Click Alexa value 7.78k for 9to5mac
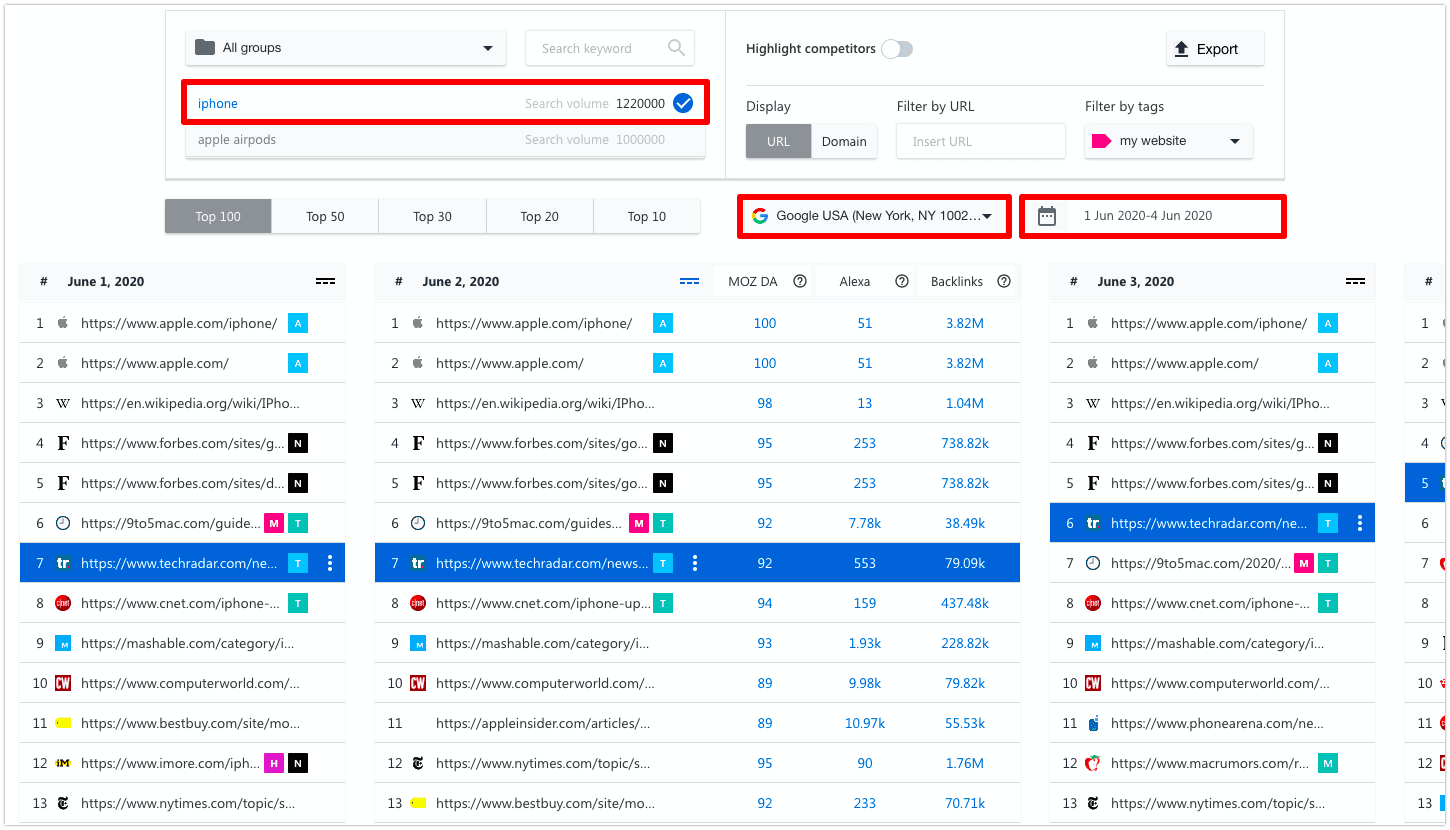The height and width of the screenshot is (830, 1450). [865, 523]
